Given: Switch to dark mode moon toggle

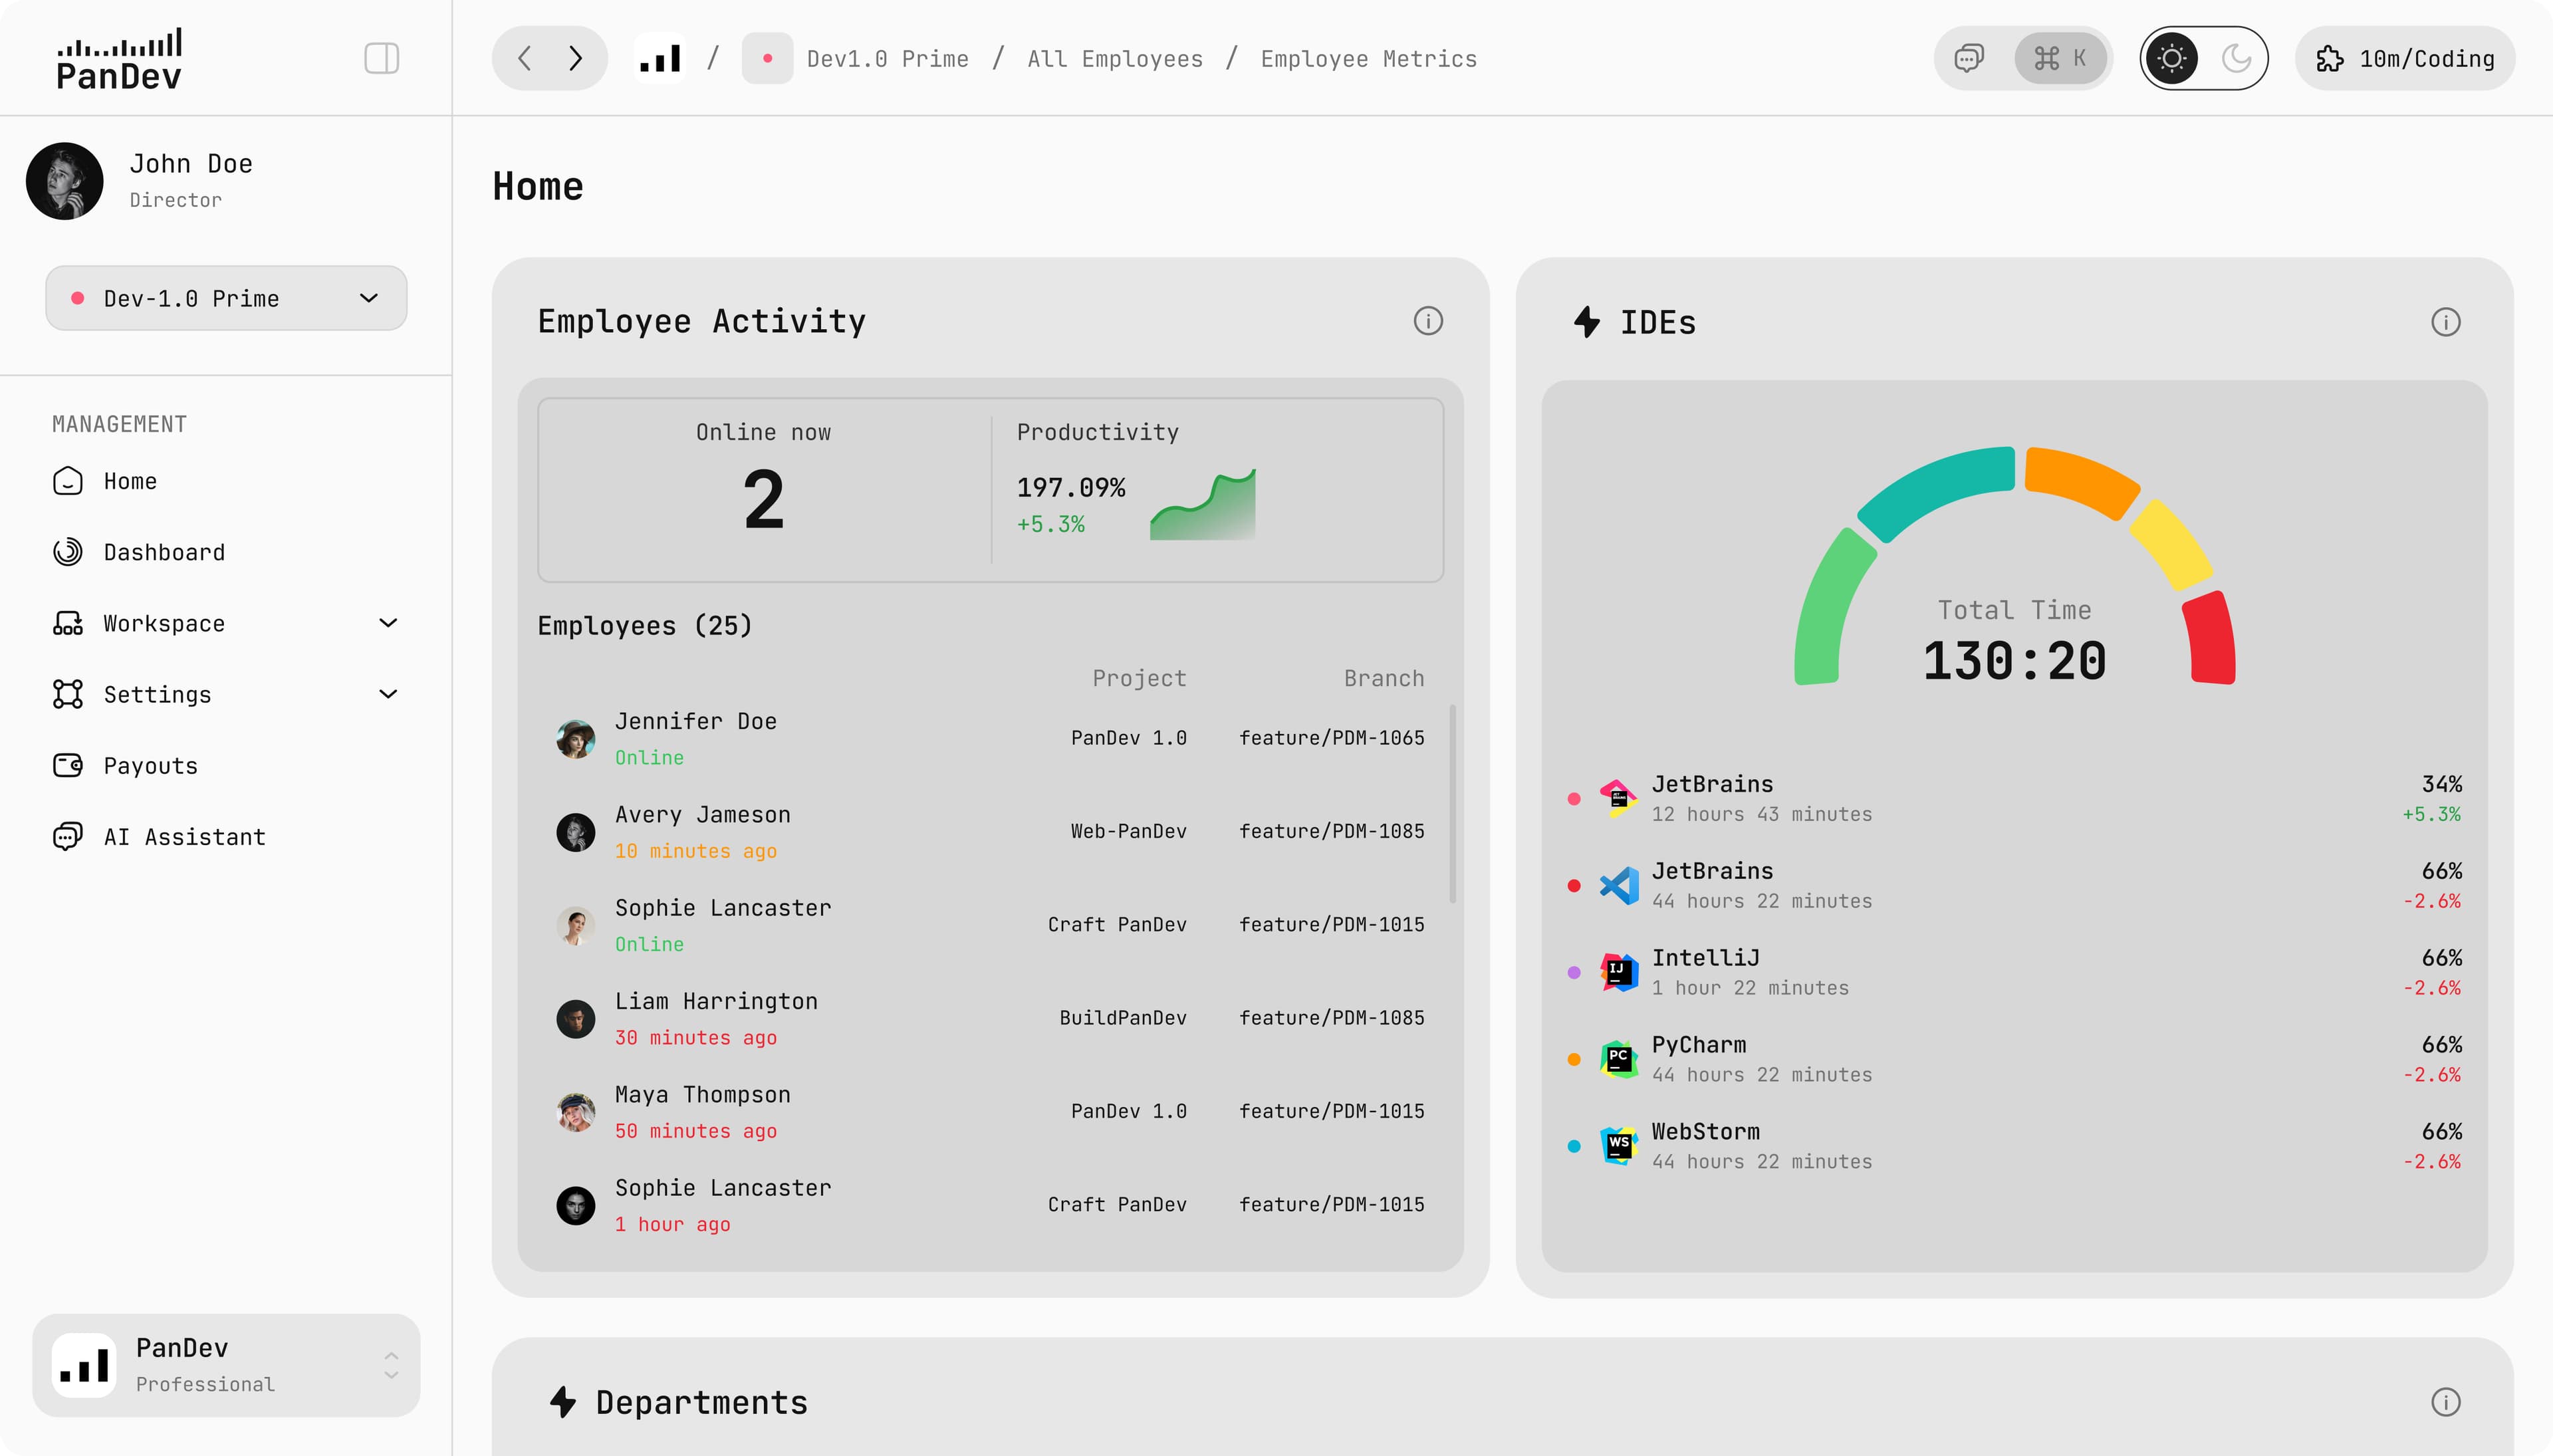Looking at the screenshot, I should 2236,58.
